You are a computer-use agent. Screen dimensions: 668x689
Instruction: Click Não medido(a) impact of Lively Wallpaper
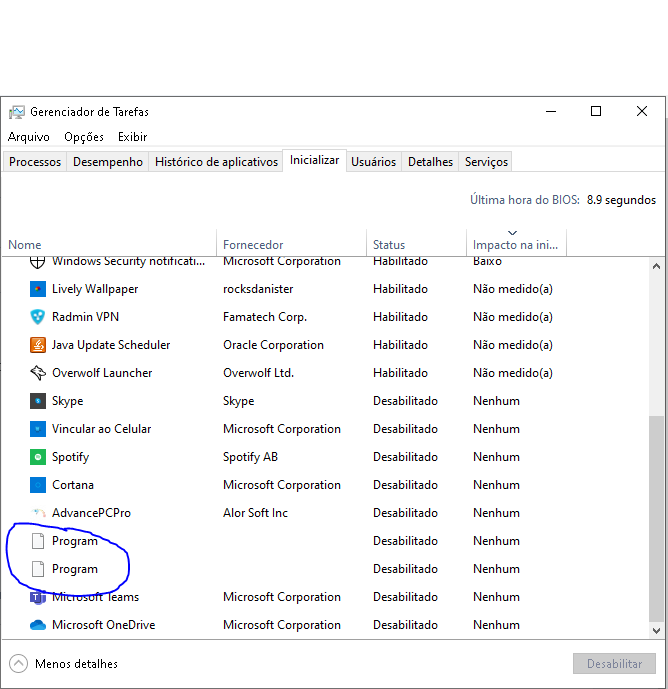click(513, 289)
